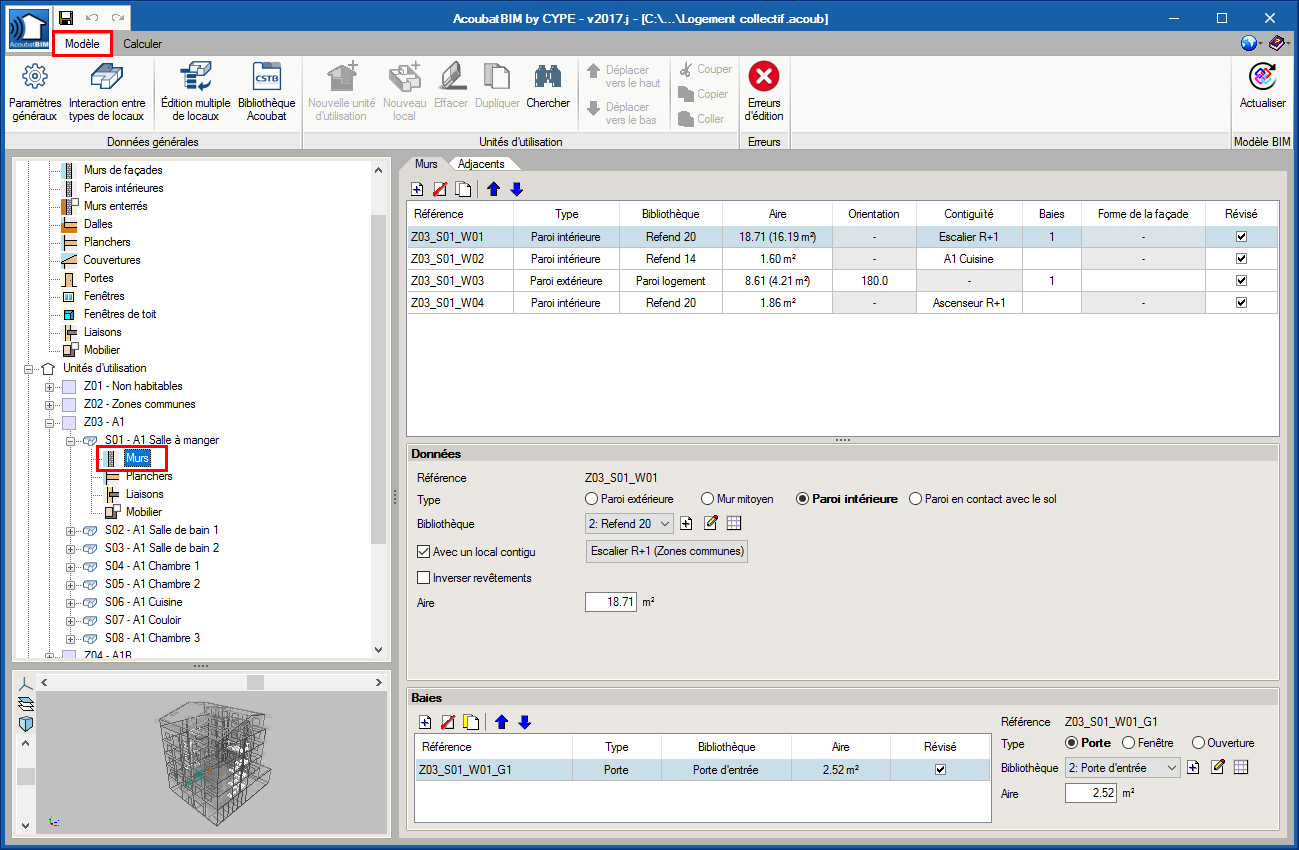Viewport: 1299px width, 850px height.
Task: Add a new wall in Murs toolbar
Action: click(x=418, y=189)
